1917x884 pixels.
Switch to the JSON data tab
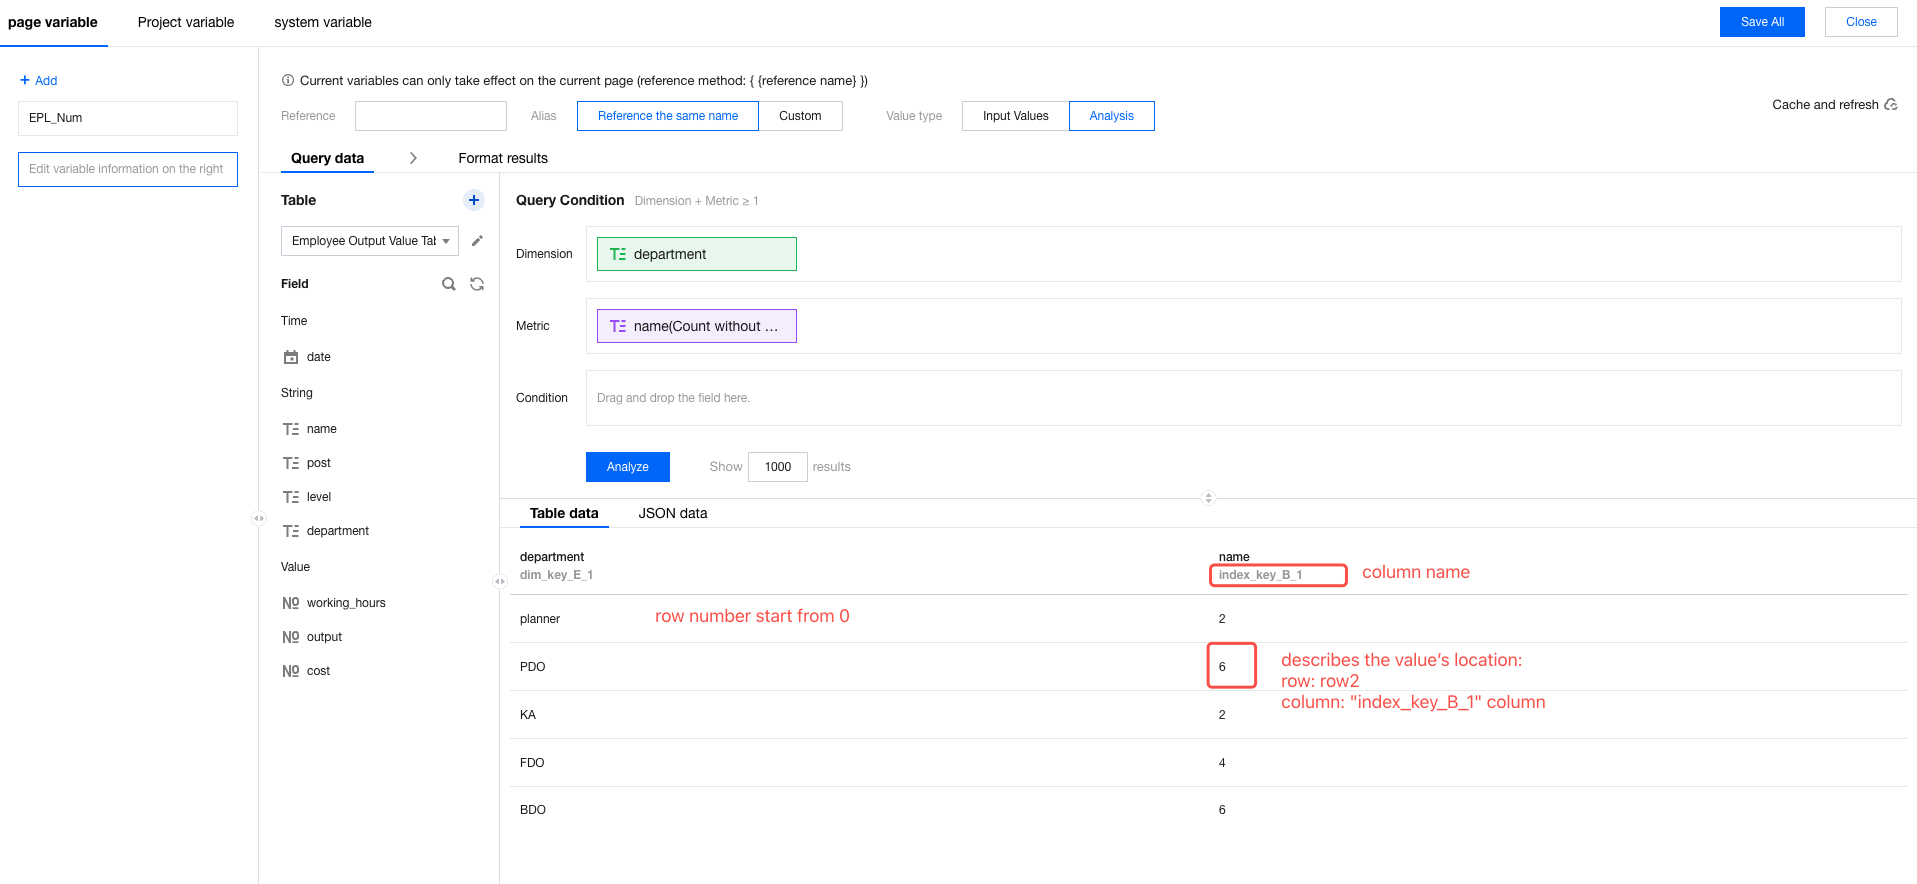(x=672, y=513)
